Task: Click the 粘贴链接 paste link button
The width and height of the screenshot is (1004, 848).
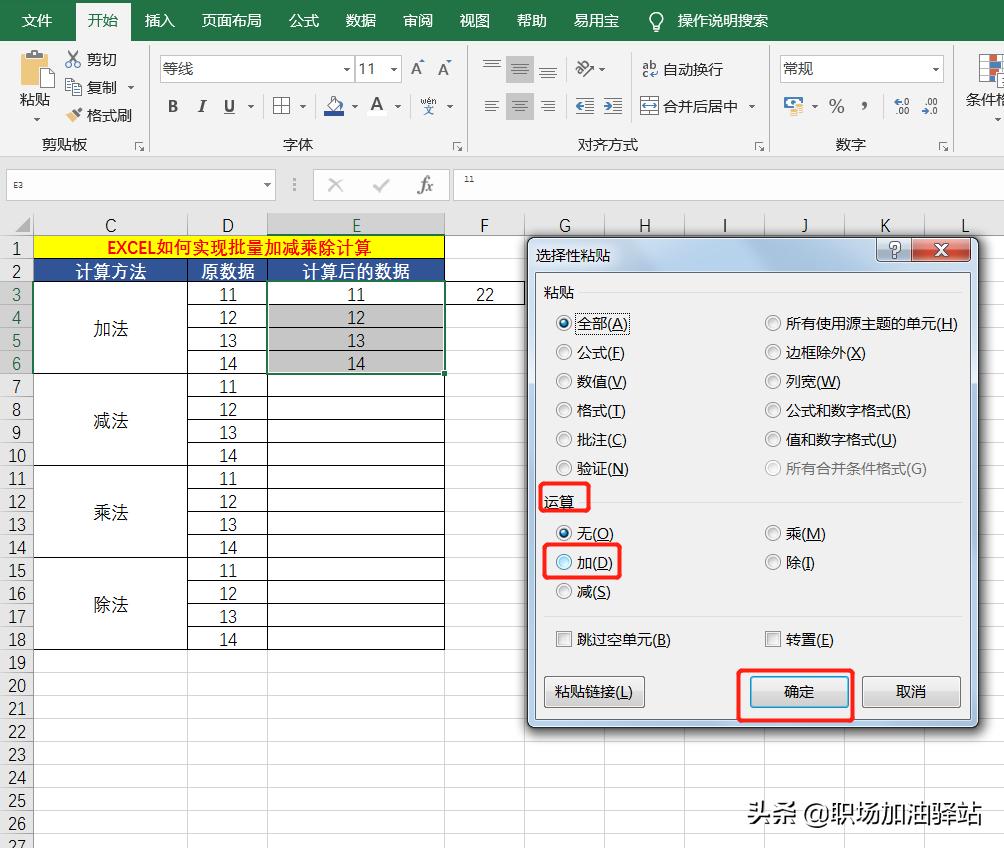Action: (594, 692)
